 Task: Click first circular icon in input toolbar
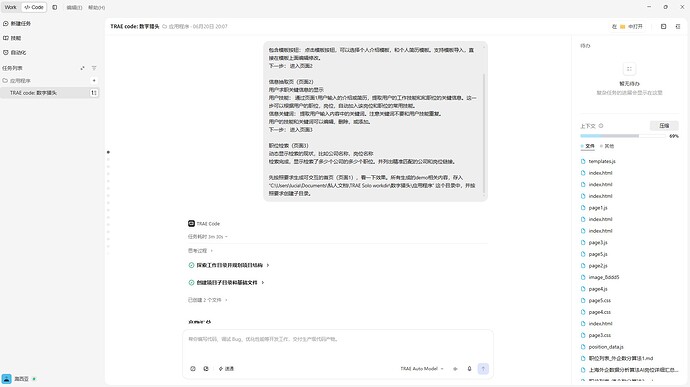coord(193,369)
